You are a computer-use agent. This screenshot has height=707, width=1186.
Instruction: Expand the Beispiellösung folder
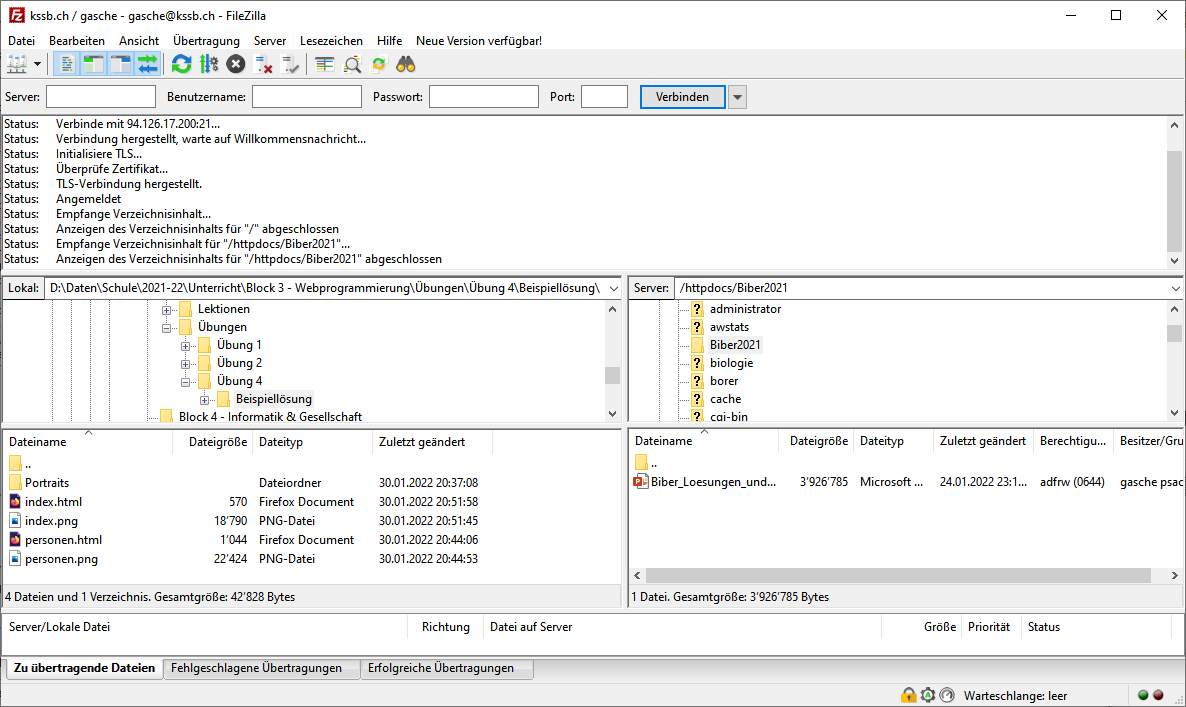[x=204, y=400]
